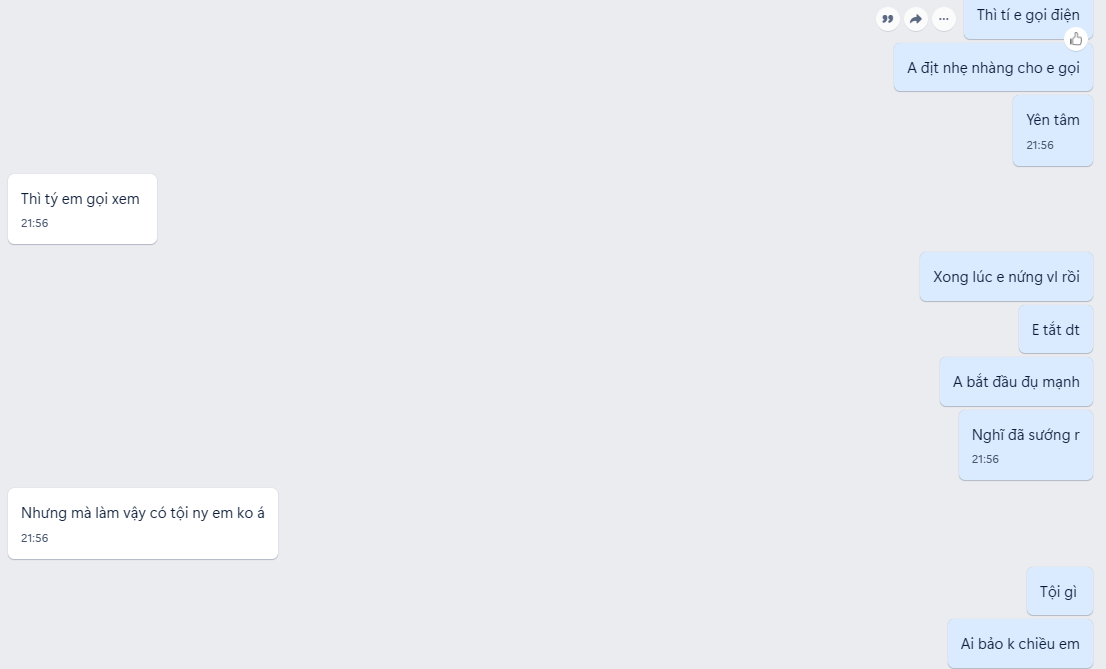Click the thumbs-up reaction icon
The height and width of the screenshot is (669, 1106).
click(1076, 39)
